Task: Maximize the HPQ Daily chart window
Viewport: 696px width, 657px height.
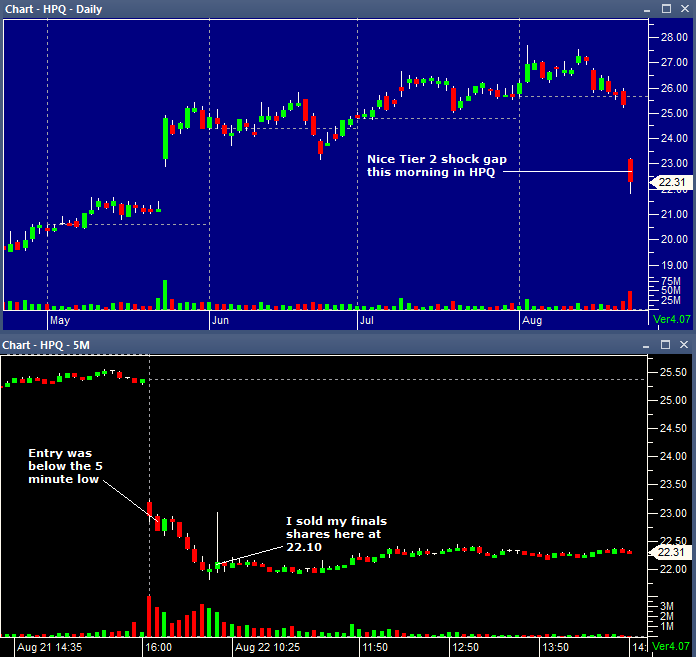Action: 666,8
